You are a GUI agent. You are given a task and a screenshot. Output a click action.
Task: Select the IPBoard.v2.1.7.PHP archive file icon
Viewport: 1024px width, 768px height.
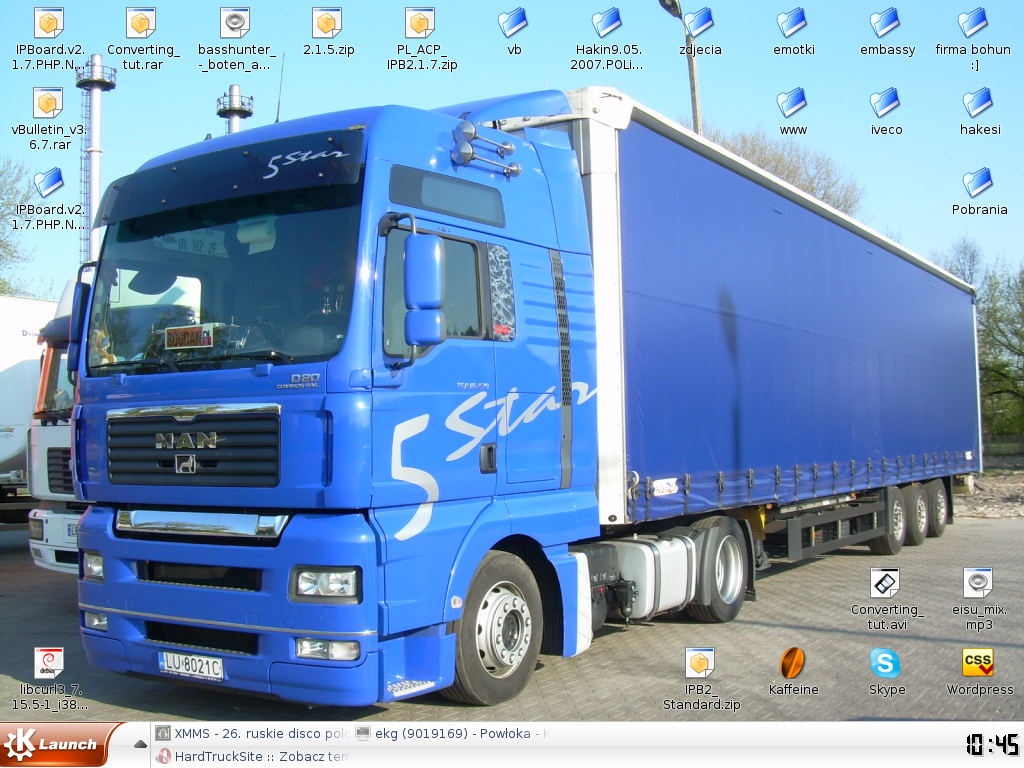point(48,23)
